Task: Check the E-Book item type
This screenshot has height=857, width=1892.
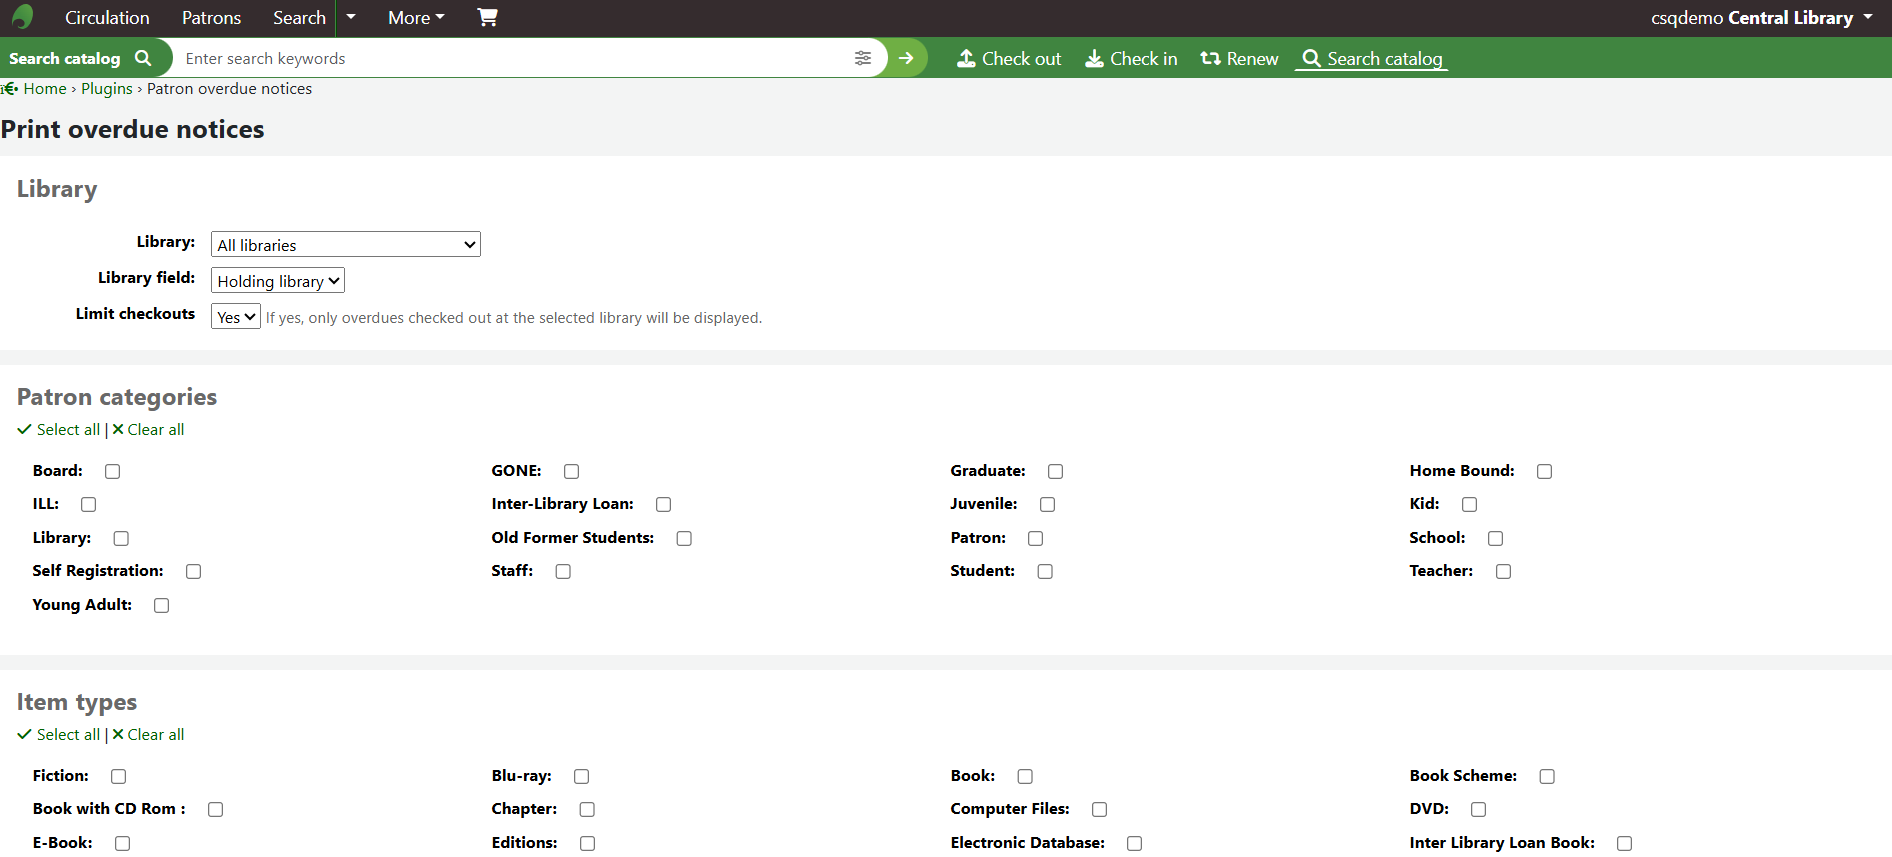Action: point(123,844)
